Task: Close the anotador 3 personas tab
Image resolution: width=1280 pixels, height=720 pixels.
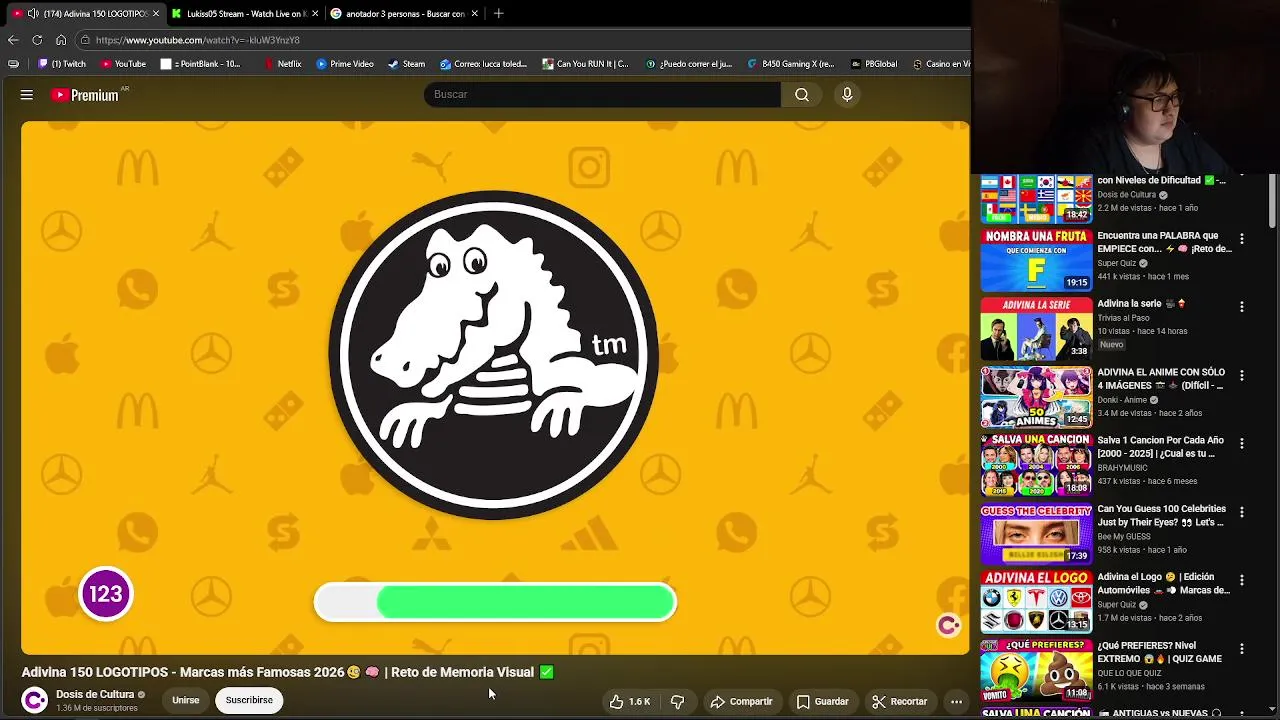Action: pyautogui.click(x=474, y=13)
